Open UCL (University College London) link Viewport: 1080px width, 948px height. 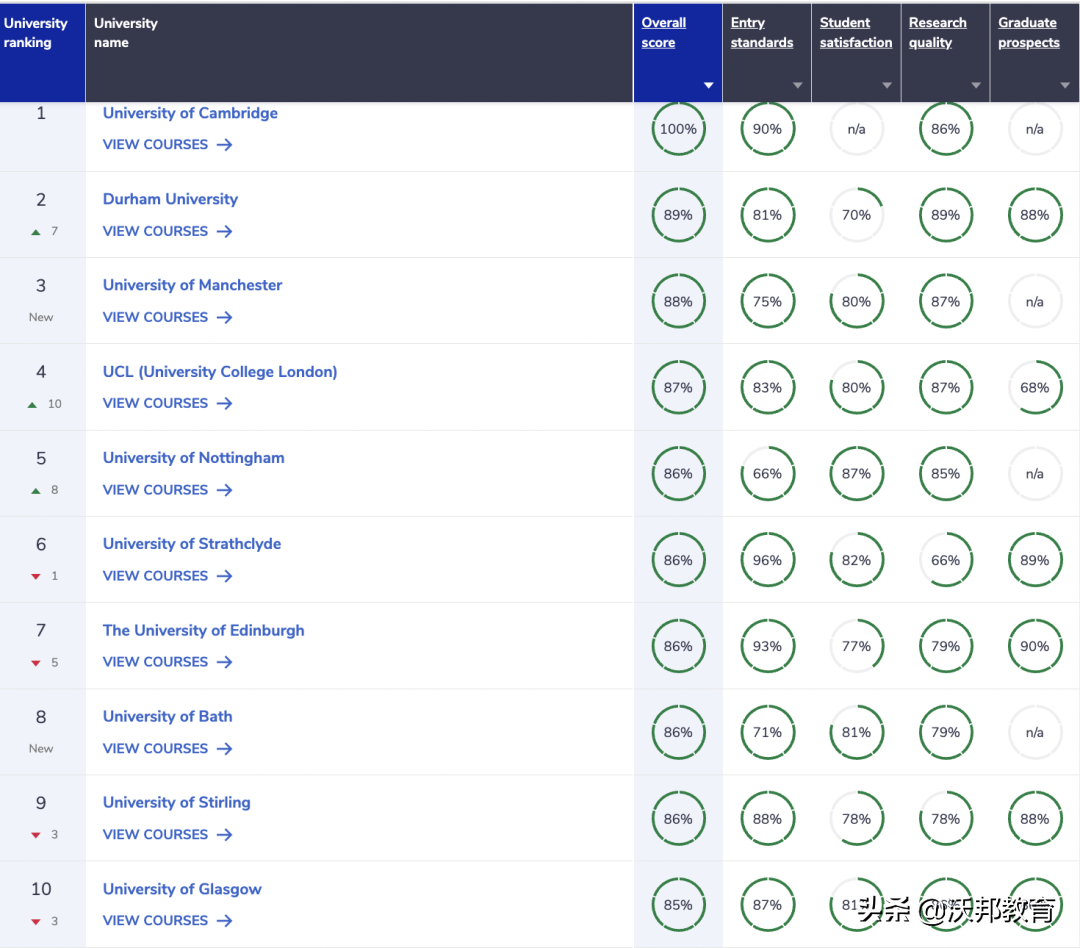pos(220,372)
